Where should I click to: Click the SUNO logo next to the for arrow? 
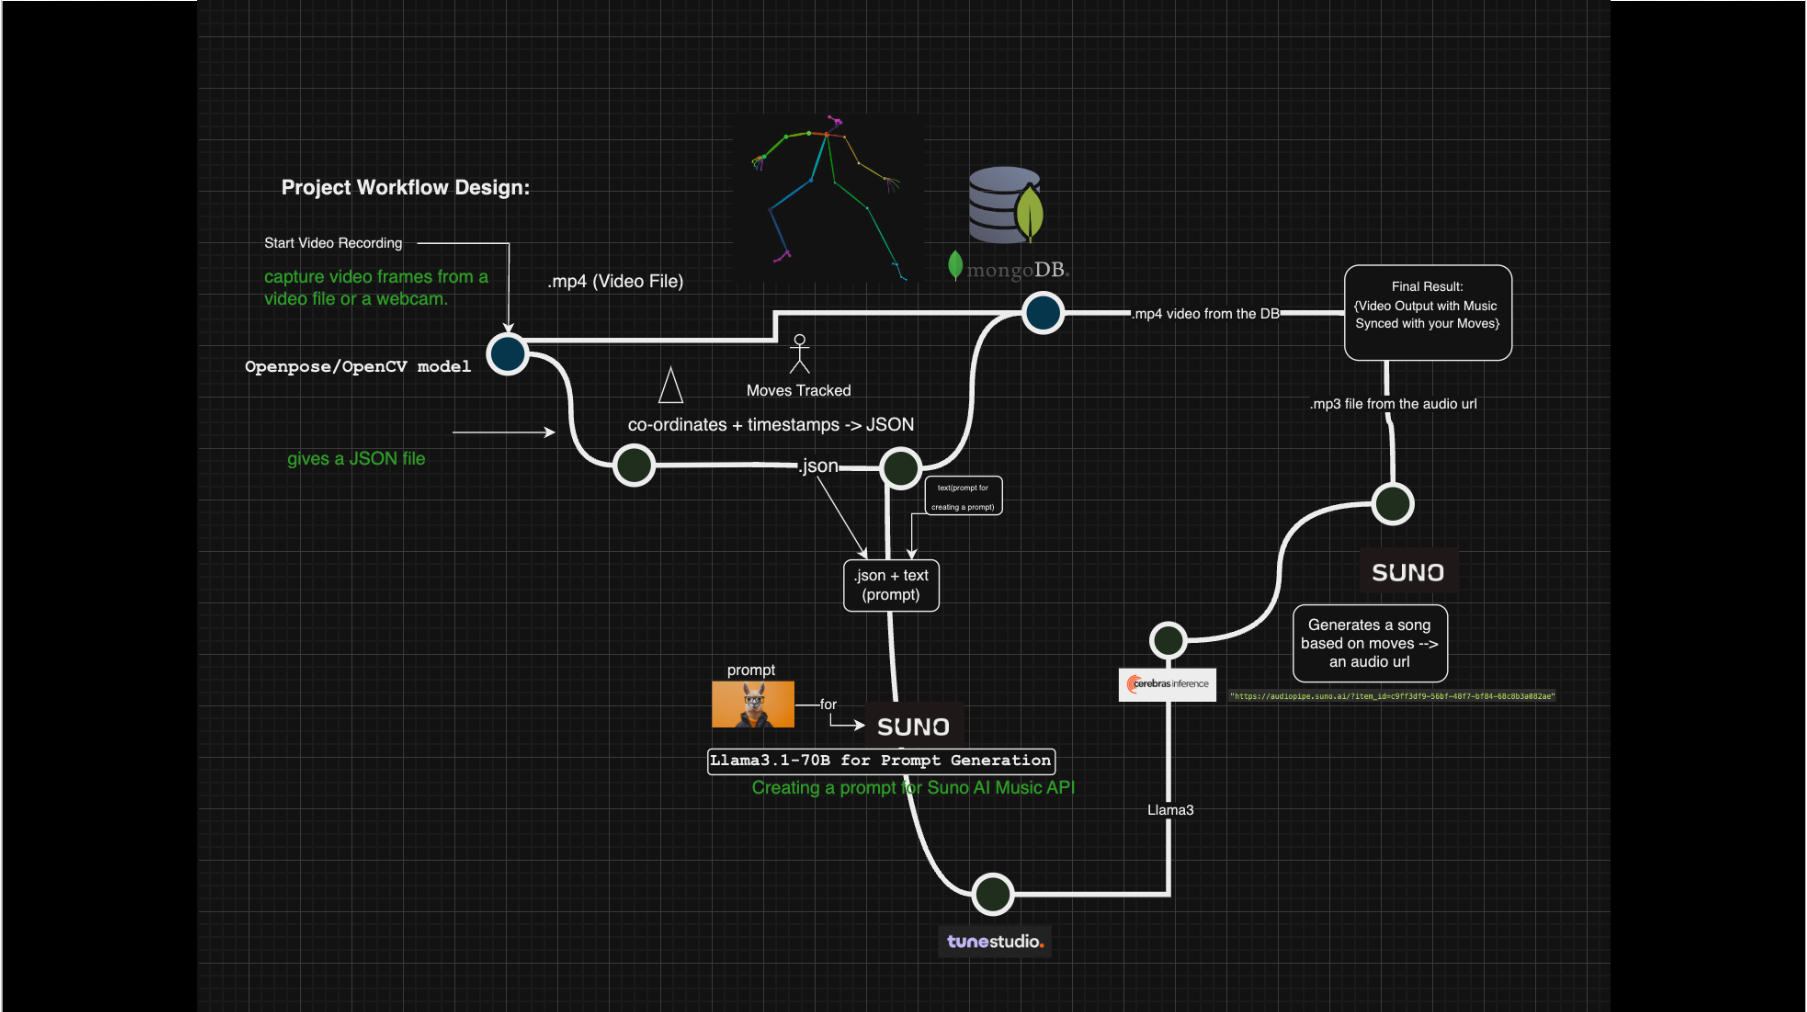click(913, 726)
